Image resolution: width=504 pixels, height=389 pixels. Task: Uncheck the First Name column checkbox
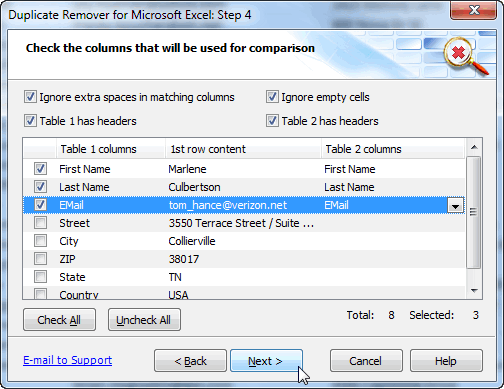pos(40,169)
